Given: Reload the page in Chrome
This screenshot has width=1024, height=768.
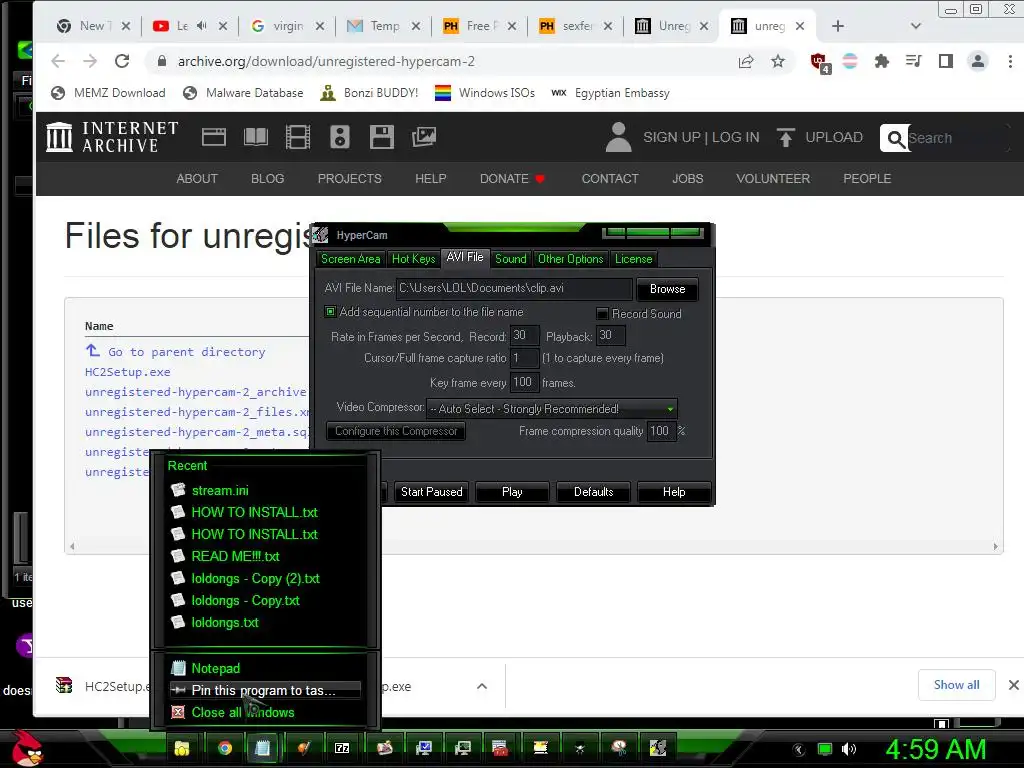Looking at the screenshot, I should (x=122, y=61).
